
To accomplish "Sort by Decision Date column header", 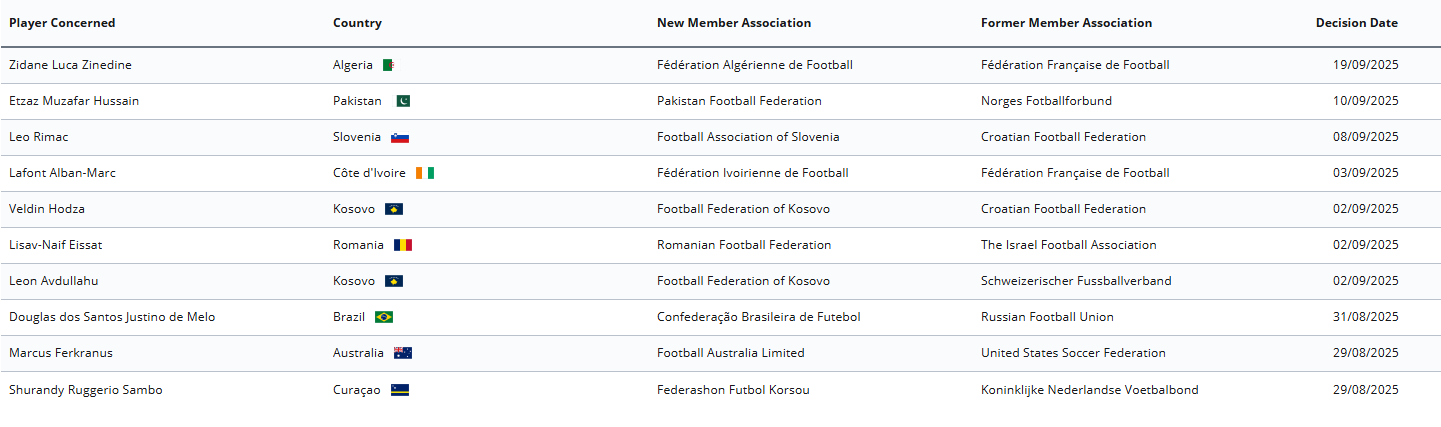I will 1357,23.
